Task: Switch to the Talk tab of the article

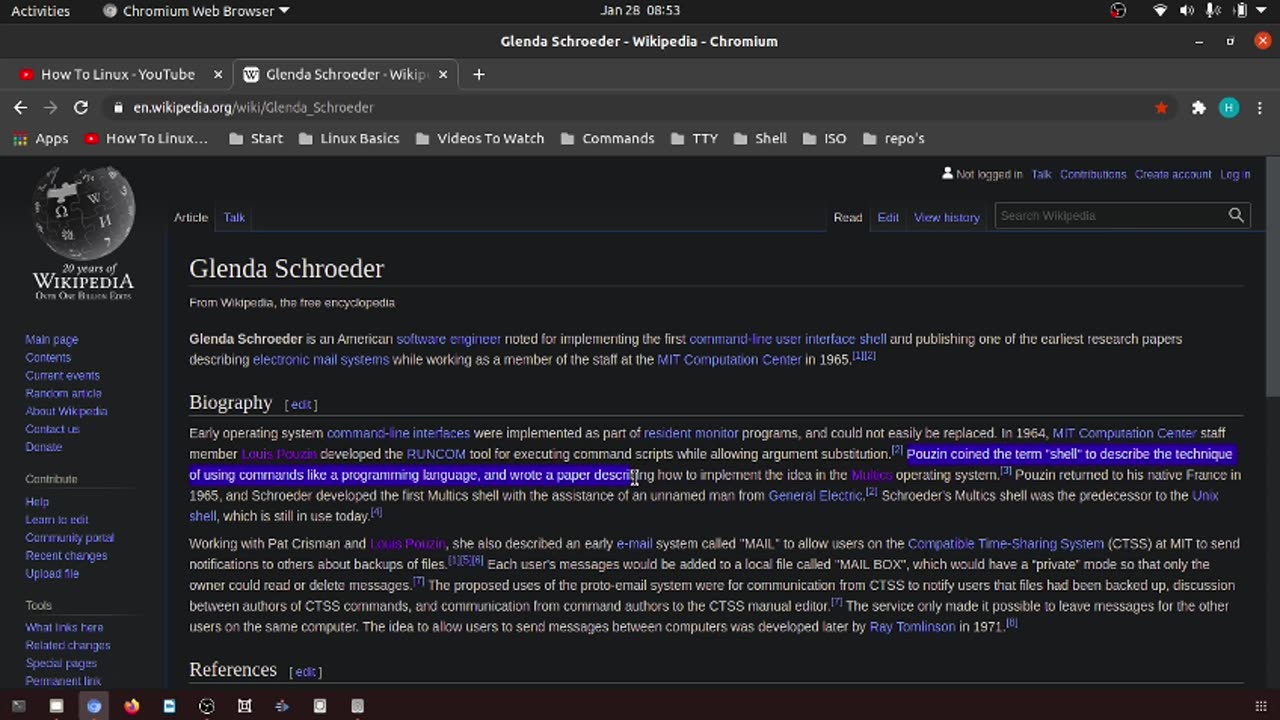Action: coord(234,217)
